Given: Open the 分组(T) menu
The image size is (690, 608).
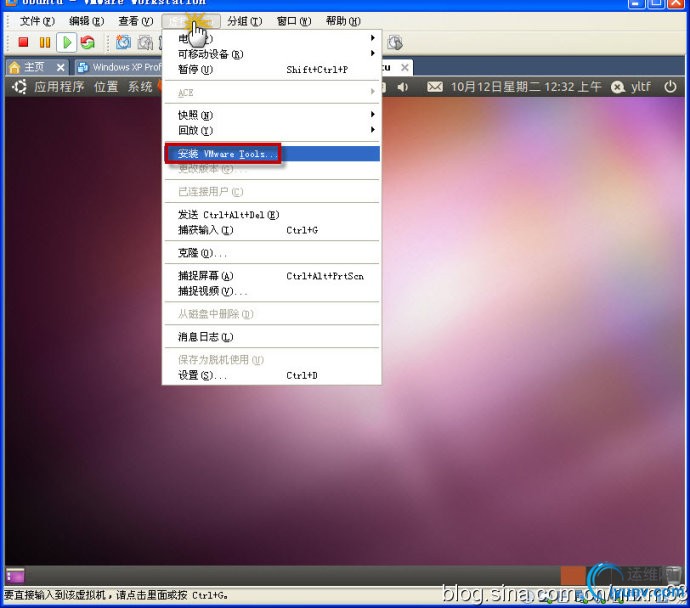Looking at the screenshot, I should (245, 21).
